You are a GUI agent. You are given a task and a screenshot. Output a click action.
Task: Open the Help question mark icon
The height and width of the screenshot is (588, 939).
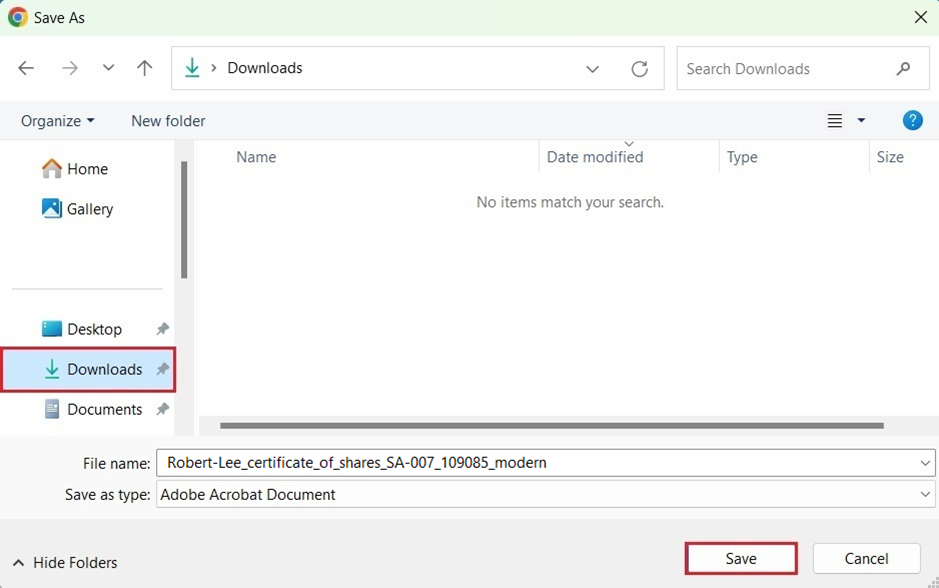pos(912,120)
